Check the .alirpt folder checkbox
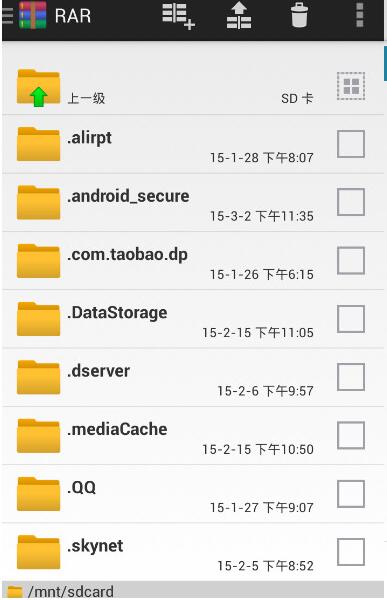This screenshot has width=387, height=600. [x=351, y=144]
